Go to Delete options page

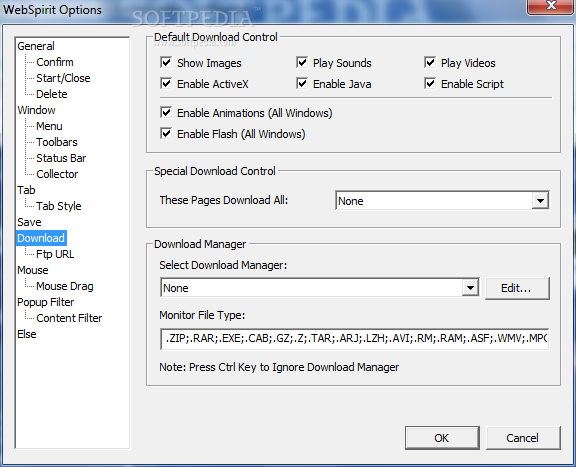point(52,94)
